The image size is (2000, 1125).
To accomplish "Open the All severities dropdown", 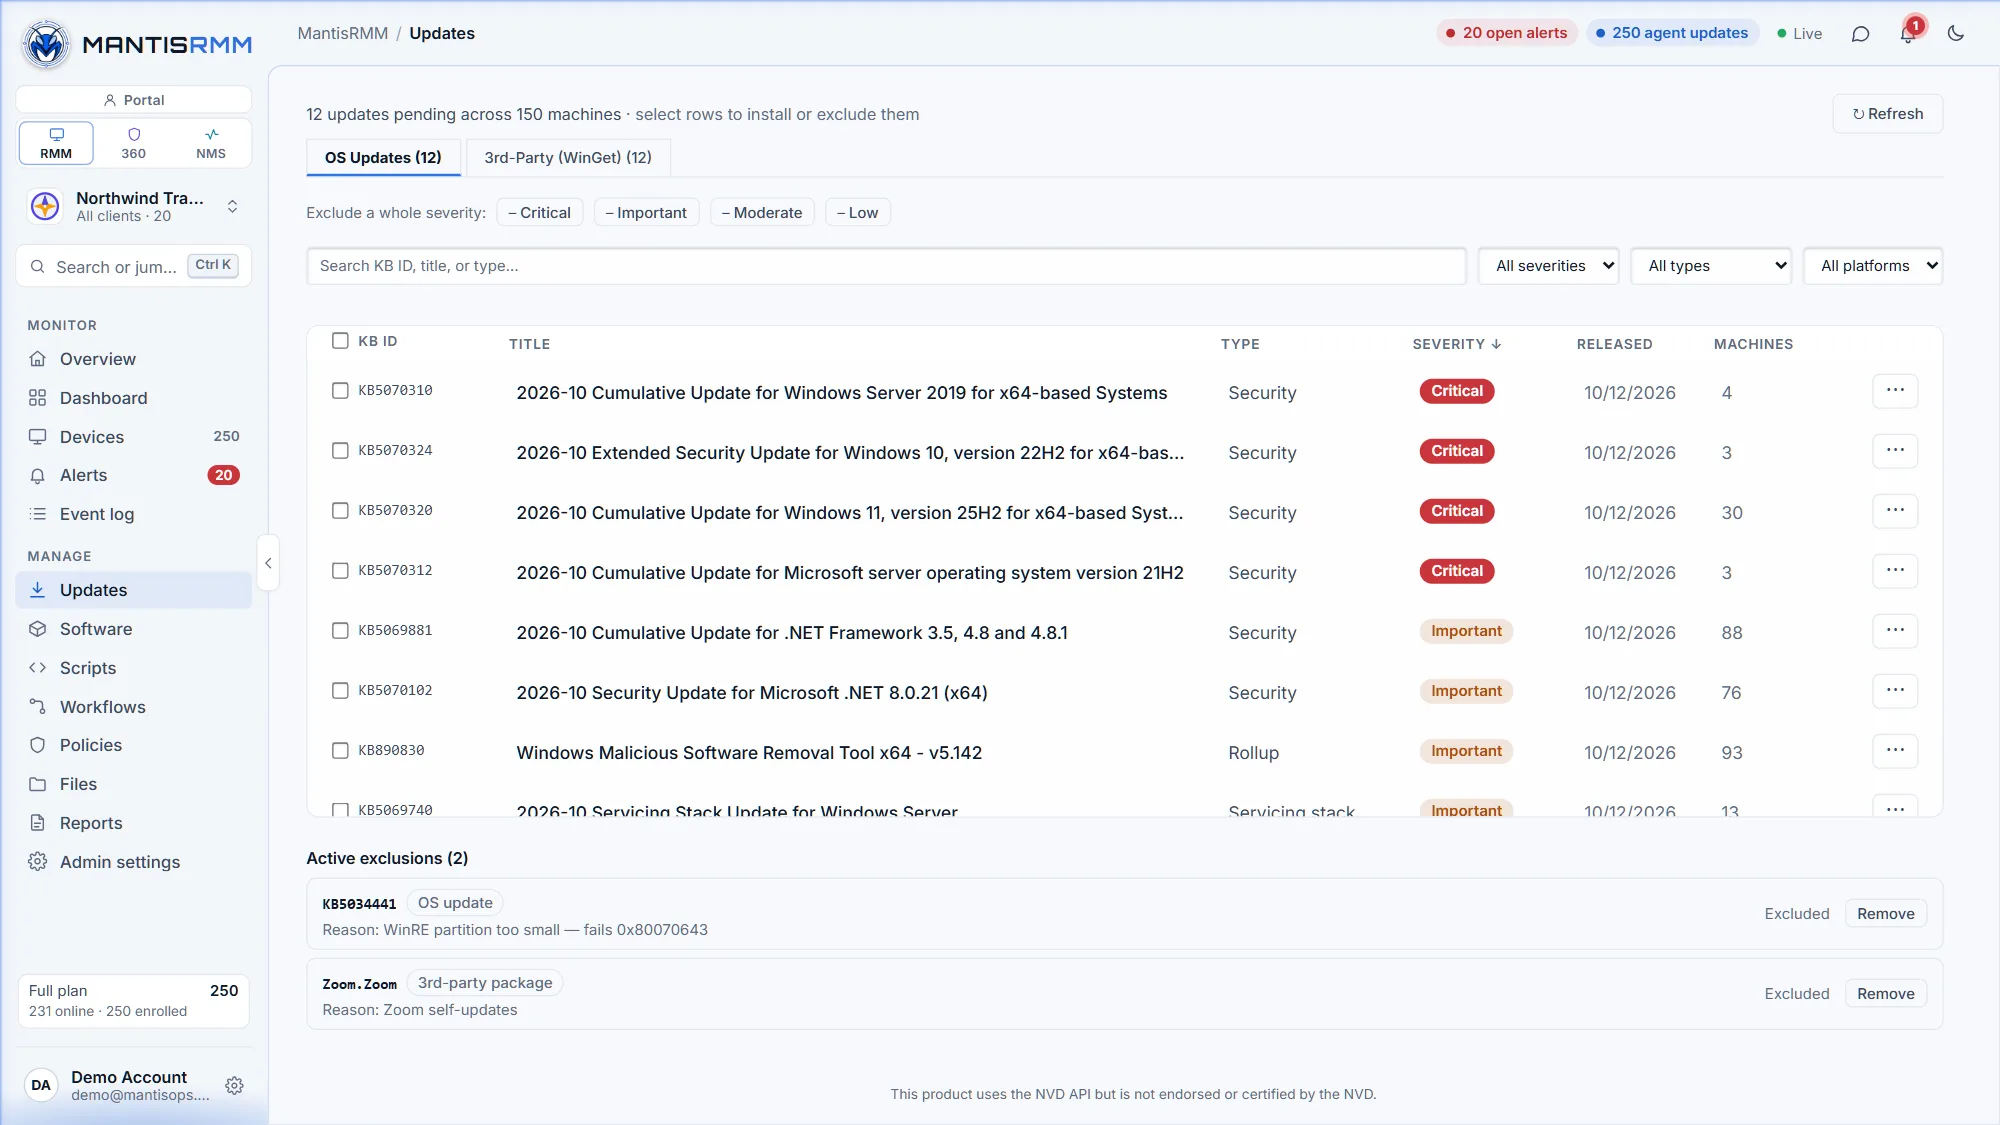I will [x=1549, y=266].
